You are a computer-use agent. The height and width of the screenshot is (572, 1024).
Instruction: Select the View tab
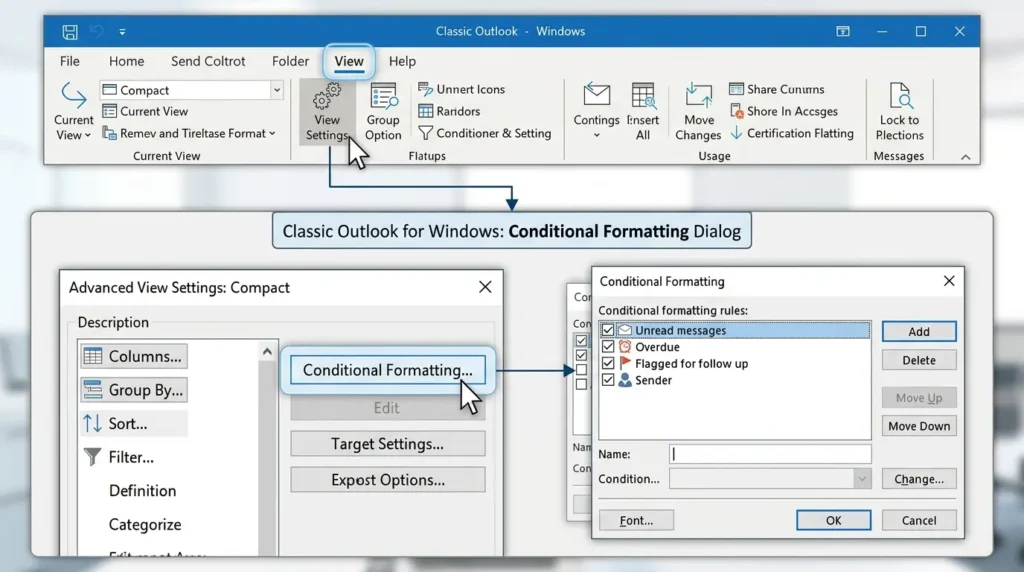pyautogui.click(x=349, y=61)
